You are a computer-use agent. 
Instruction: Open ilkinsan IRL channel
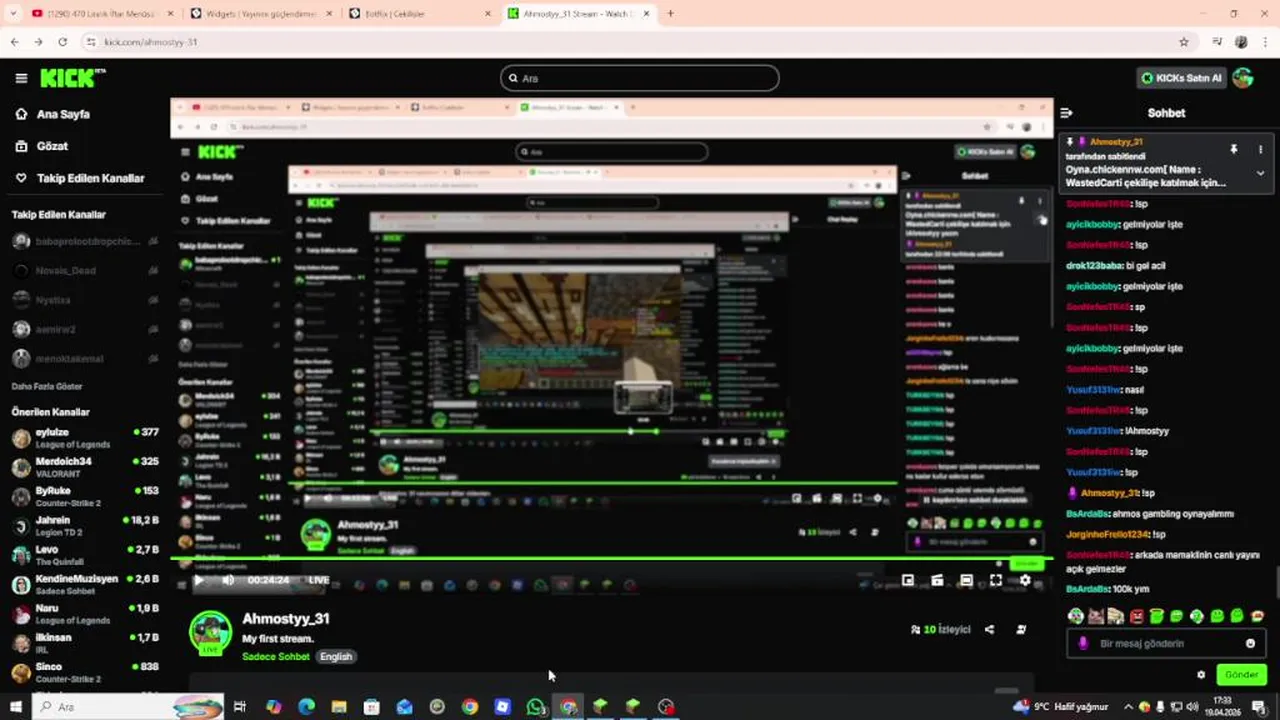(85, 643)
